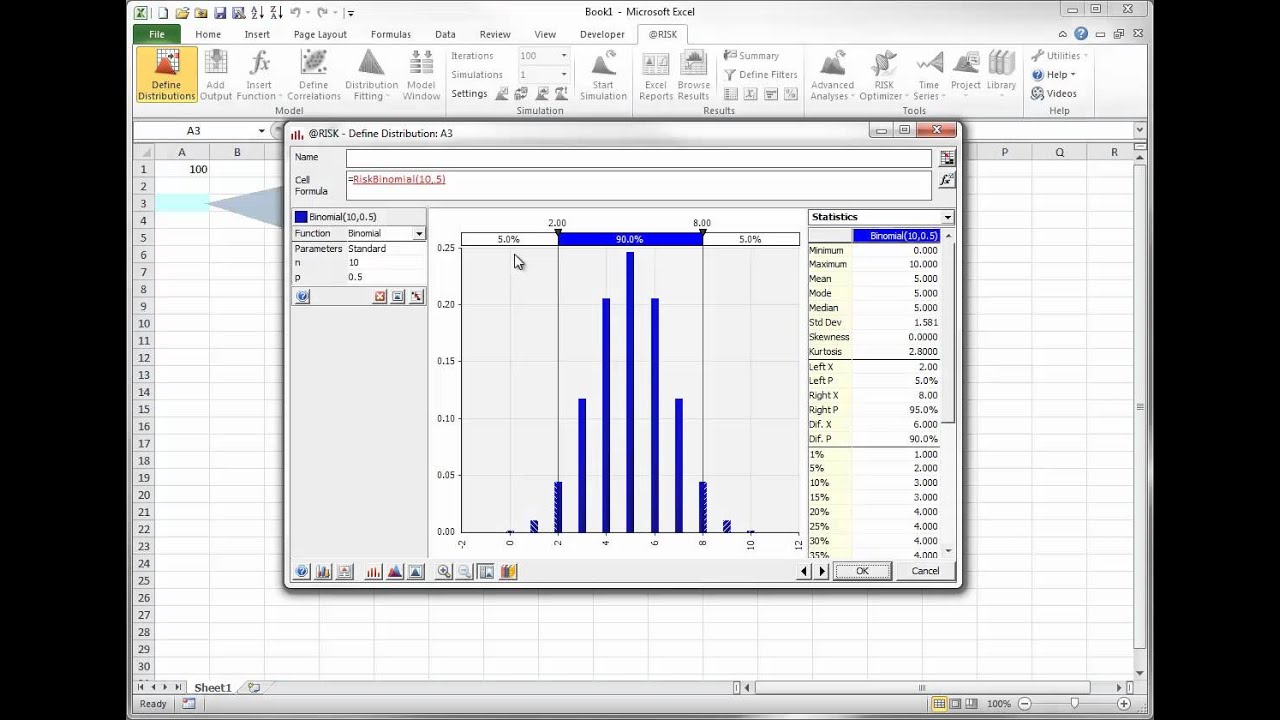
Task: Edit the n parameter value 10
Action: pyautogui.click(x=385, y=262)
